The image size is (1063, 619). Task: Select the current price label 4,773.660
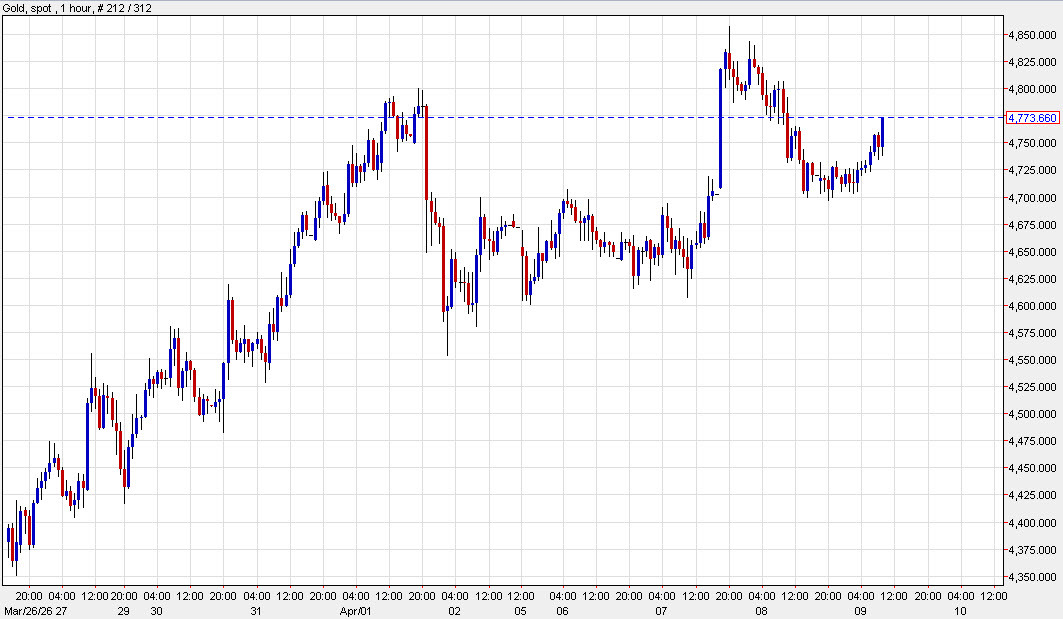1034,118
